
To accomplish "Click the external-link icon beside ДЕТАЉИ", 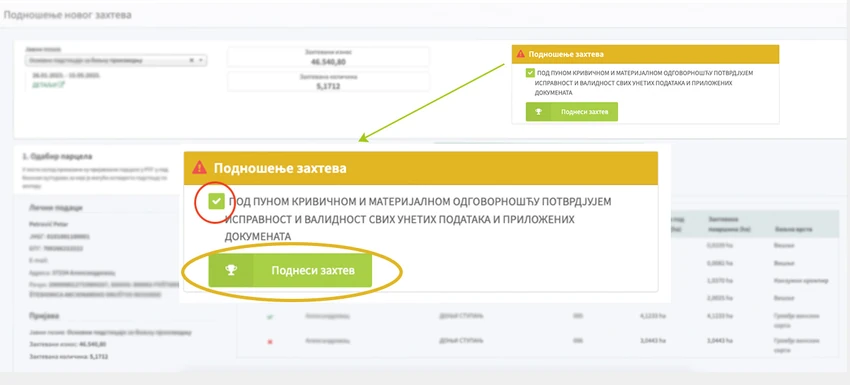I will [63, 85].
